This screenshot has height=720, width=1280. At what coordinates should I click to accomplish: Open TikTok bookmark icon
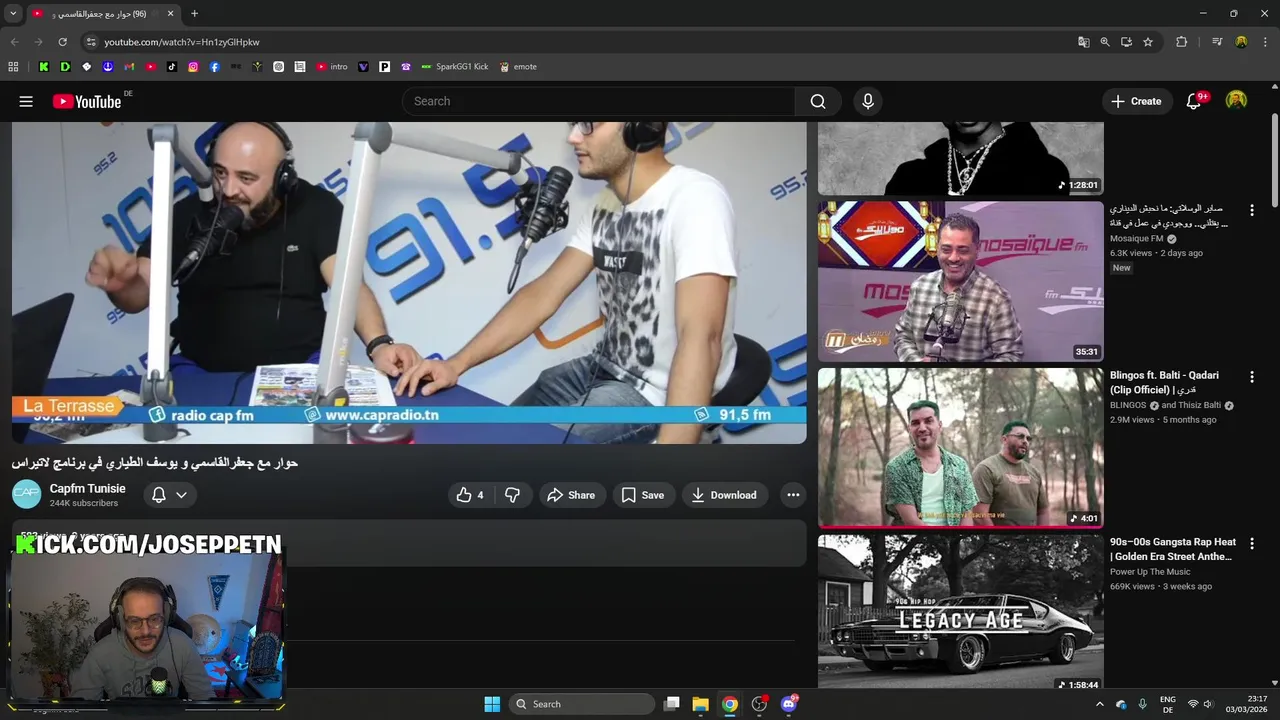[172, 67]
